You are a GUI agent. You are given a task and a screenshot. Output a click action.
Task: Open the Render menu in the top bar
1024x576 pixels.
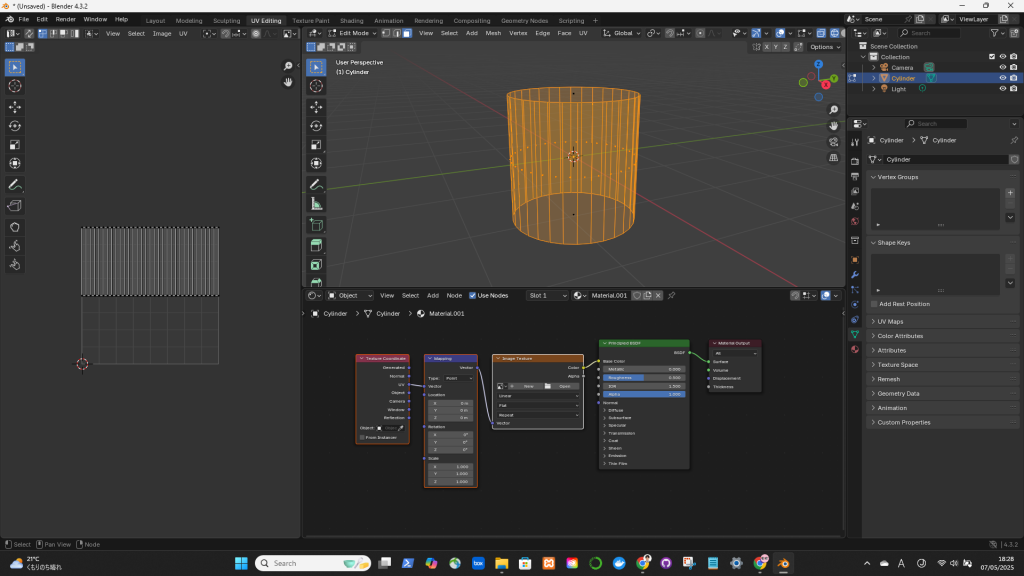point(65,19)
